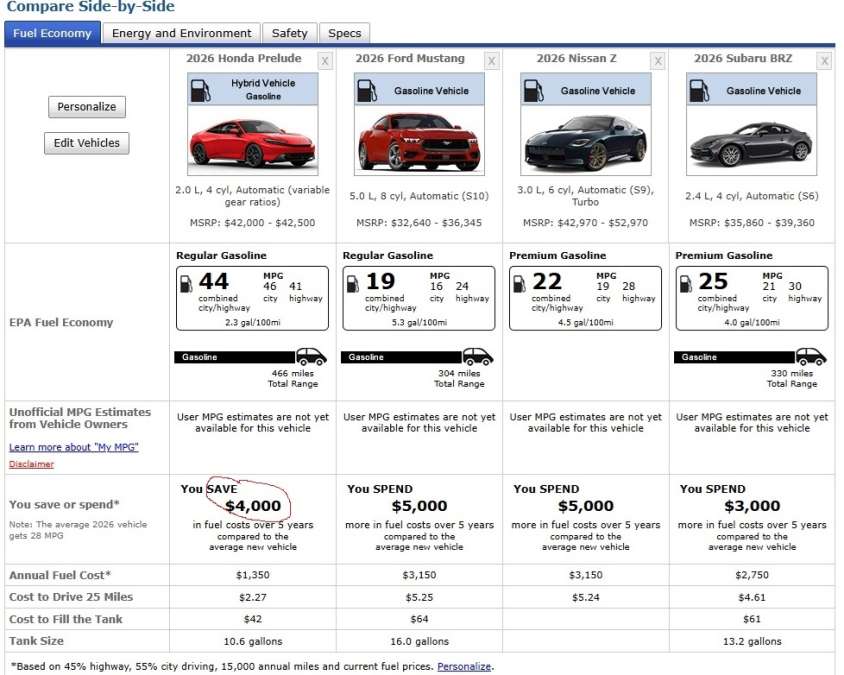Click pump icon beside 22 combined MPG
844x675 pixels.
coord(519,284)
